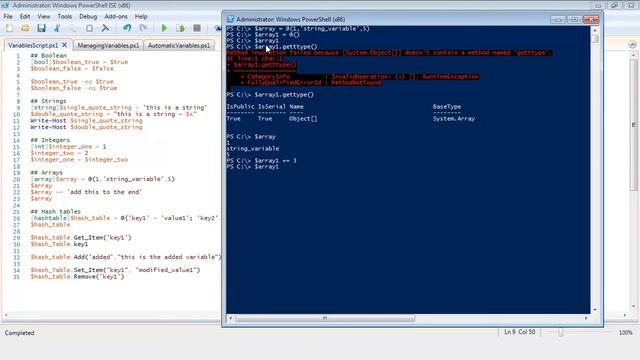The height and width of the screenshot is (360, 640).
Task: Click the console's horizontal scrollbar thumb
Action: [325, 318]
